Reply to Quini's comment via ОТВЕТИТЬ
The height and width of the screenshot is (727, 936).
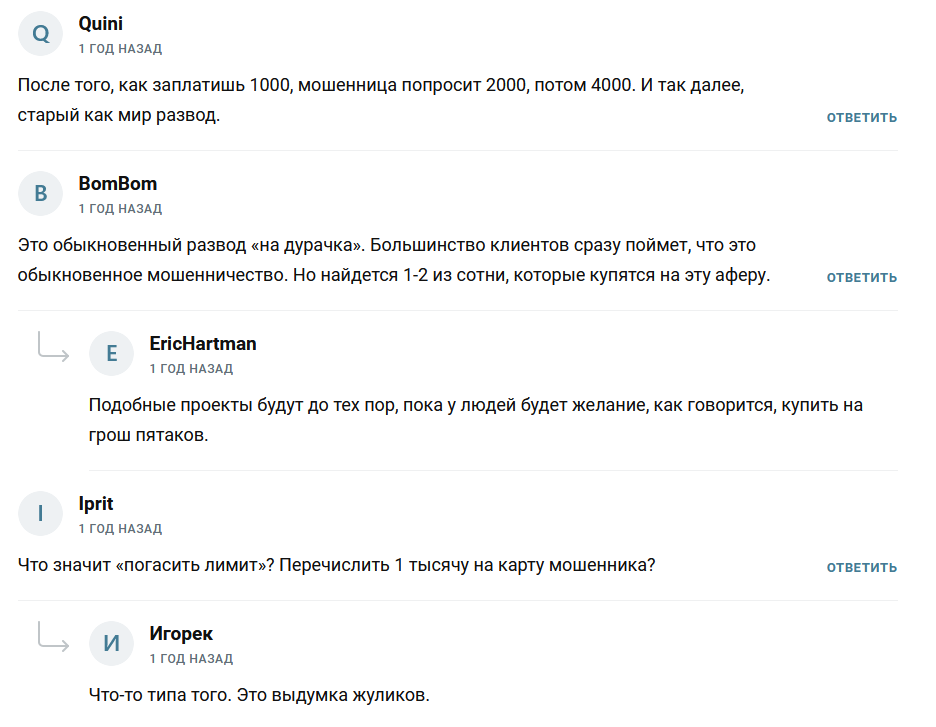tap(861, 118)
